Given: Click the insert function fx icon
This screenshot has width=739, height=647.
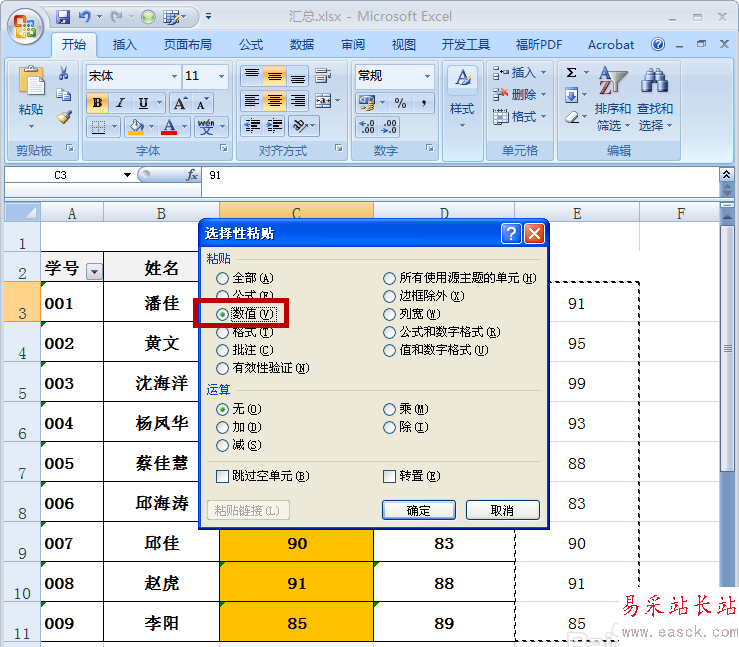Looking at the screenshot, I should pos(191,175).
